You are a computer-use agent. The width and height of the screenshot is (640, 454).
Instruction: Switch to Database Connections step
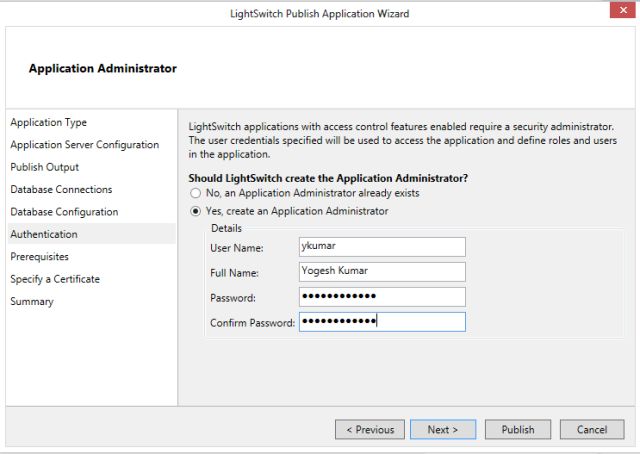point(61,189)
